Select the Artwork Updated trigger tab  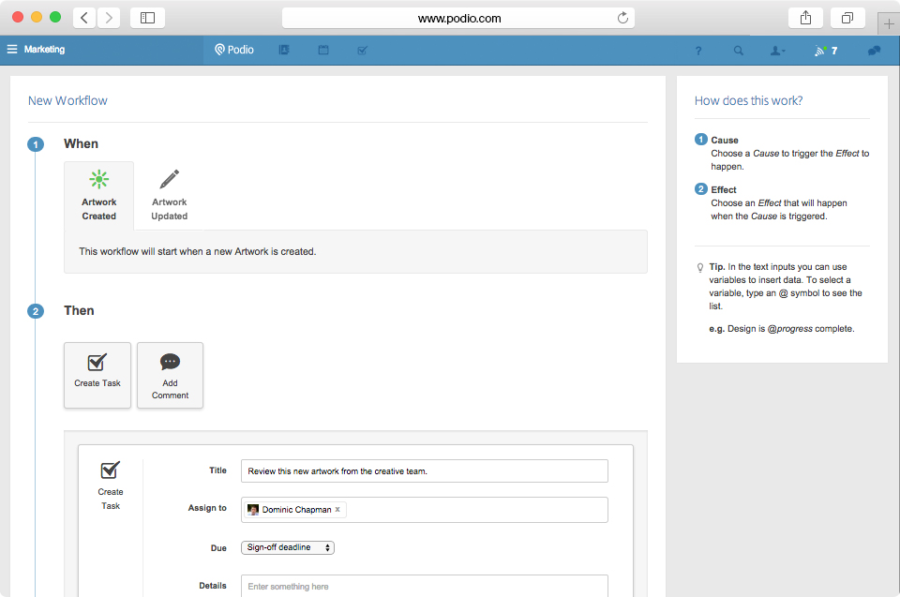(x=169, y=196)
